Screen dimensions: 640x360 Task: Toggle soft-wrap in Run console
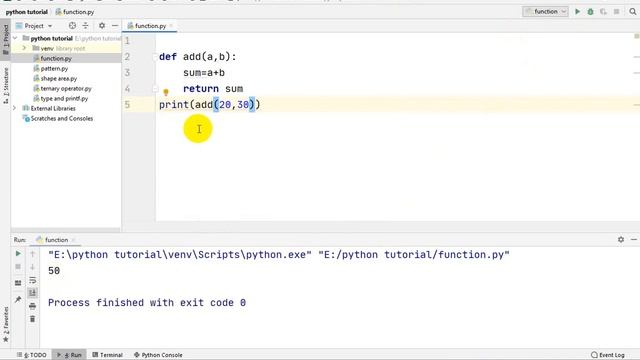tap(32, 280)
